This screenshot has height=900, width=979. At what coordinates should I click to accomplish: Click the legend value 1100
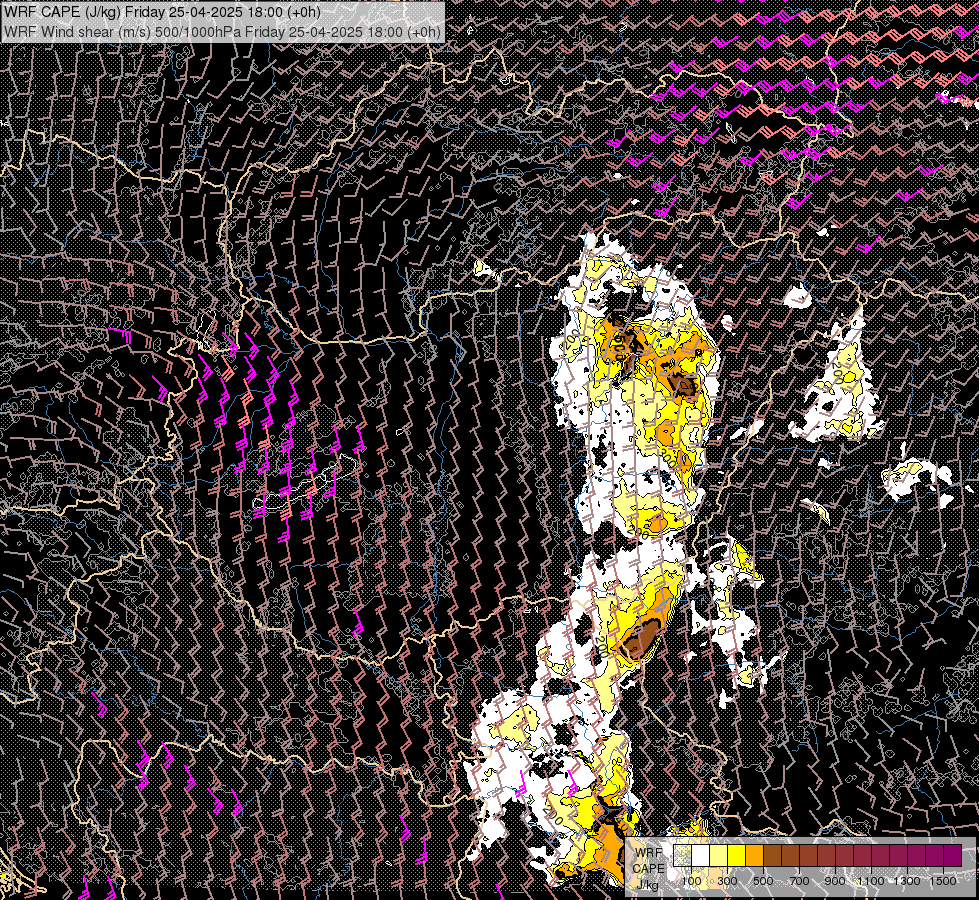(870, 881)
